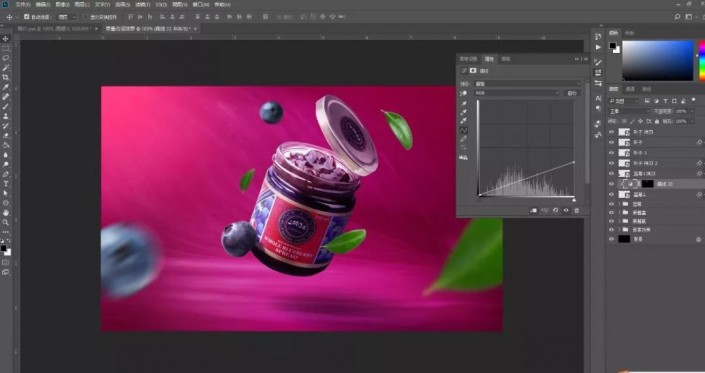Clip the Curves adjustment to layer below
The height and width of the screenshot is (373, 705).
[533, 210]
